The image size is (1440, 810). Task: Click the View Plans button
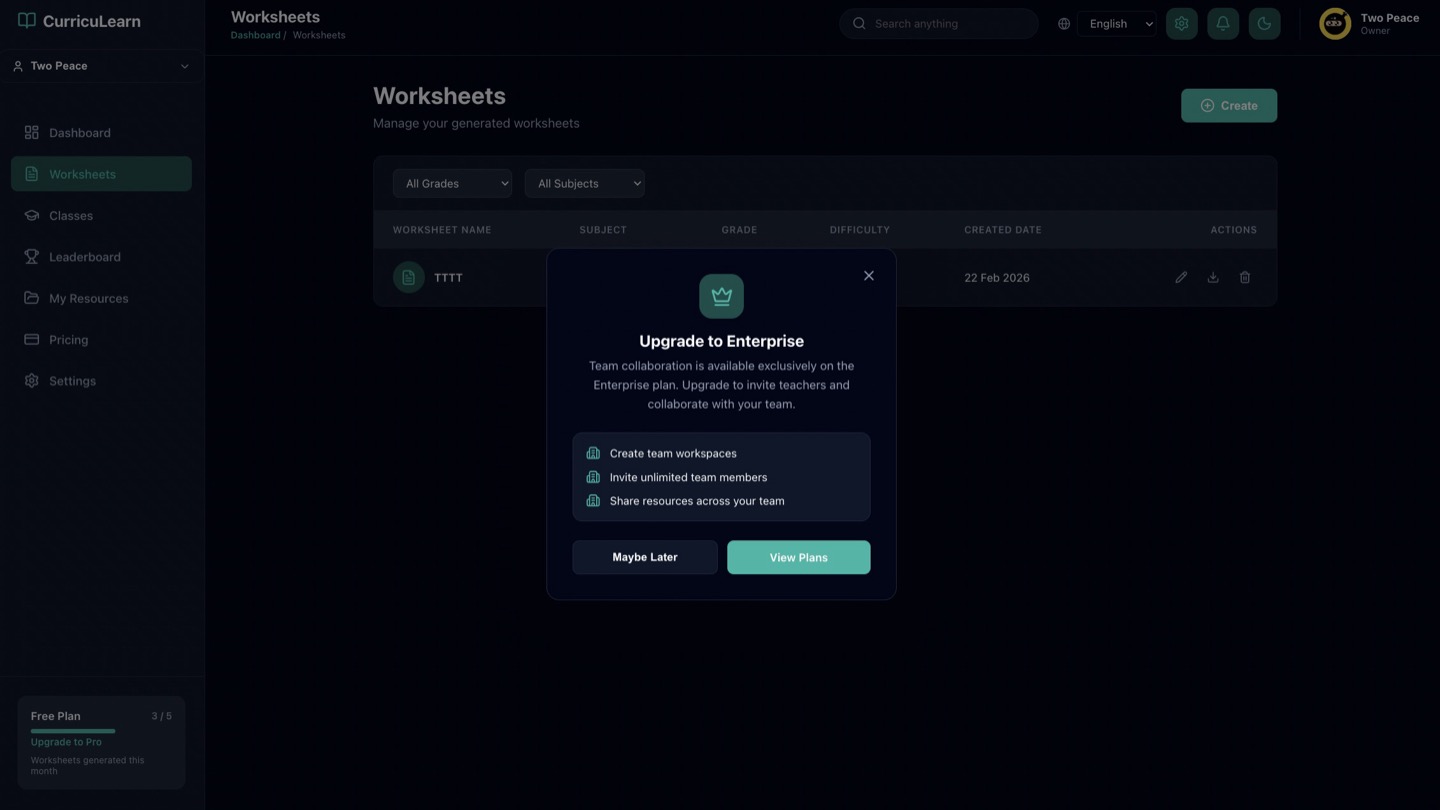pyautogui.click(x=799, y=557)
